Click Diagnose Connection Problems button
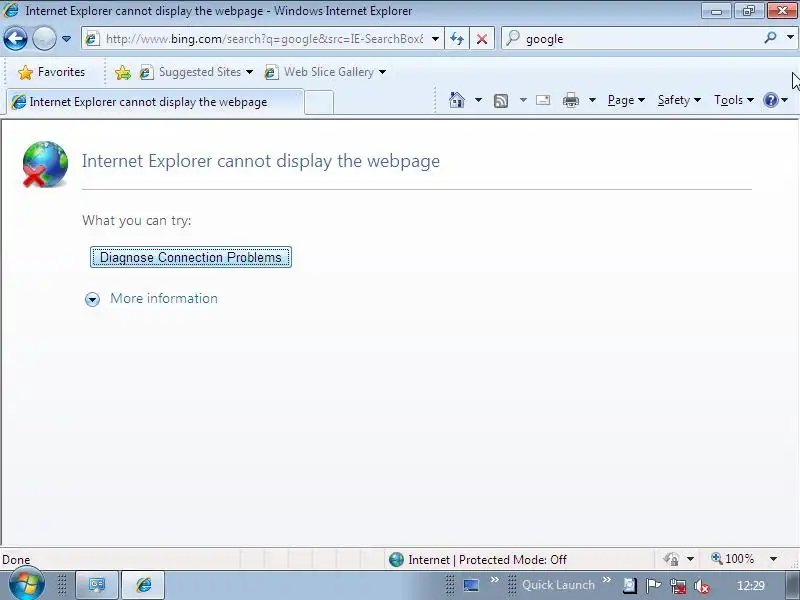Screen dimensions: 800x600 coord(191,257)
